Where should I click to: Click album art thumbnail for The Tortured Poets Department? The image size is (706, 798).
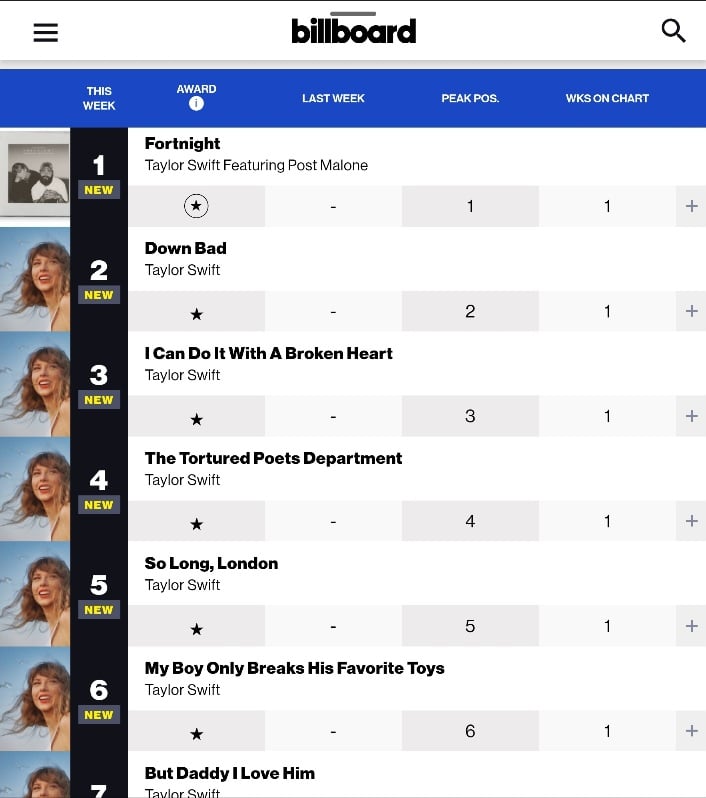[35, 489]
